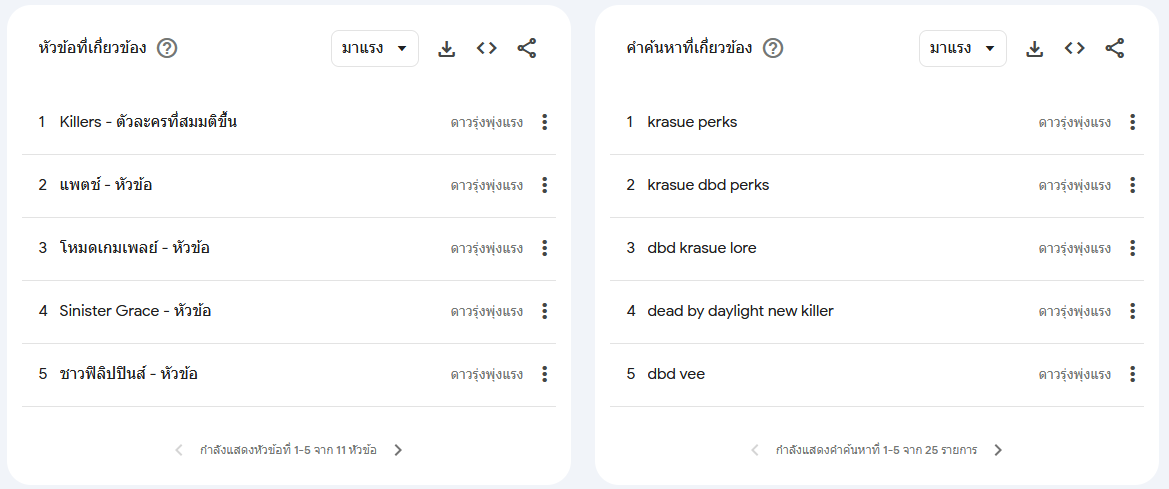This screenshot has width=1169, height=489.
Task: Expand มาแรง dropdown in related queries
Action: [x=962, y=48]
